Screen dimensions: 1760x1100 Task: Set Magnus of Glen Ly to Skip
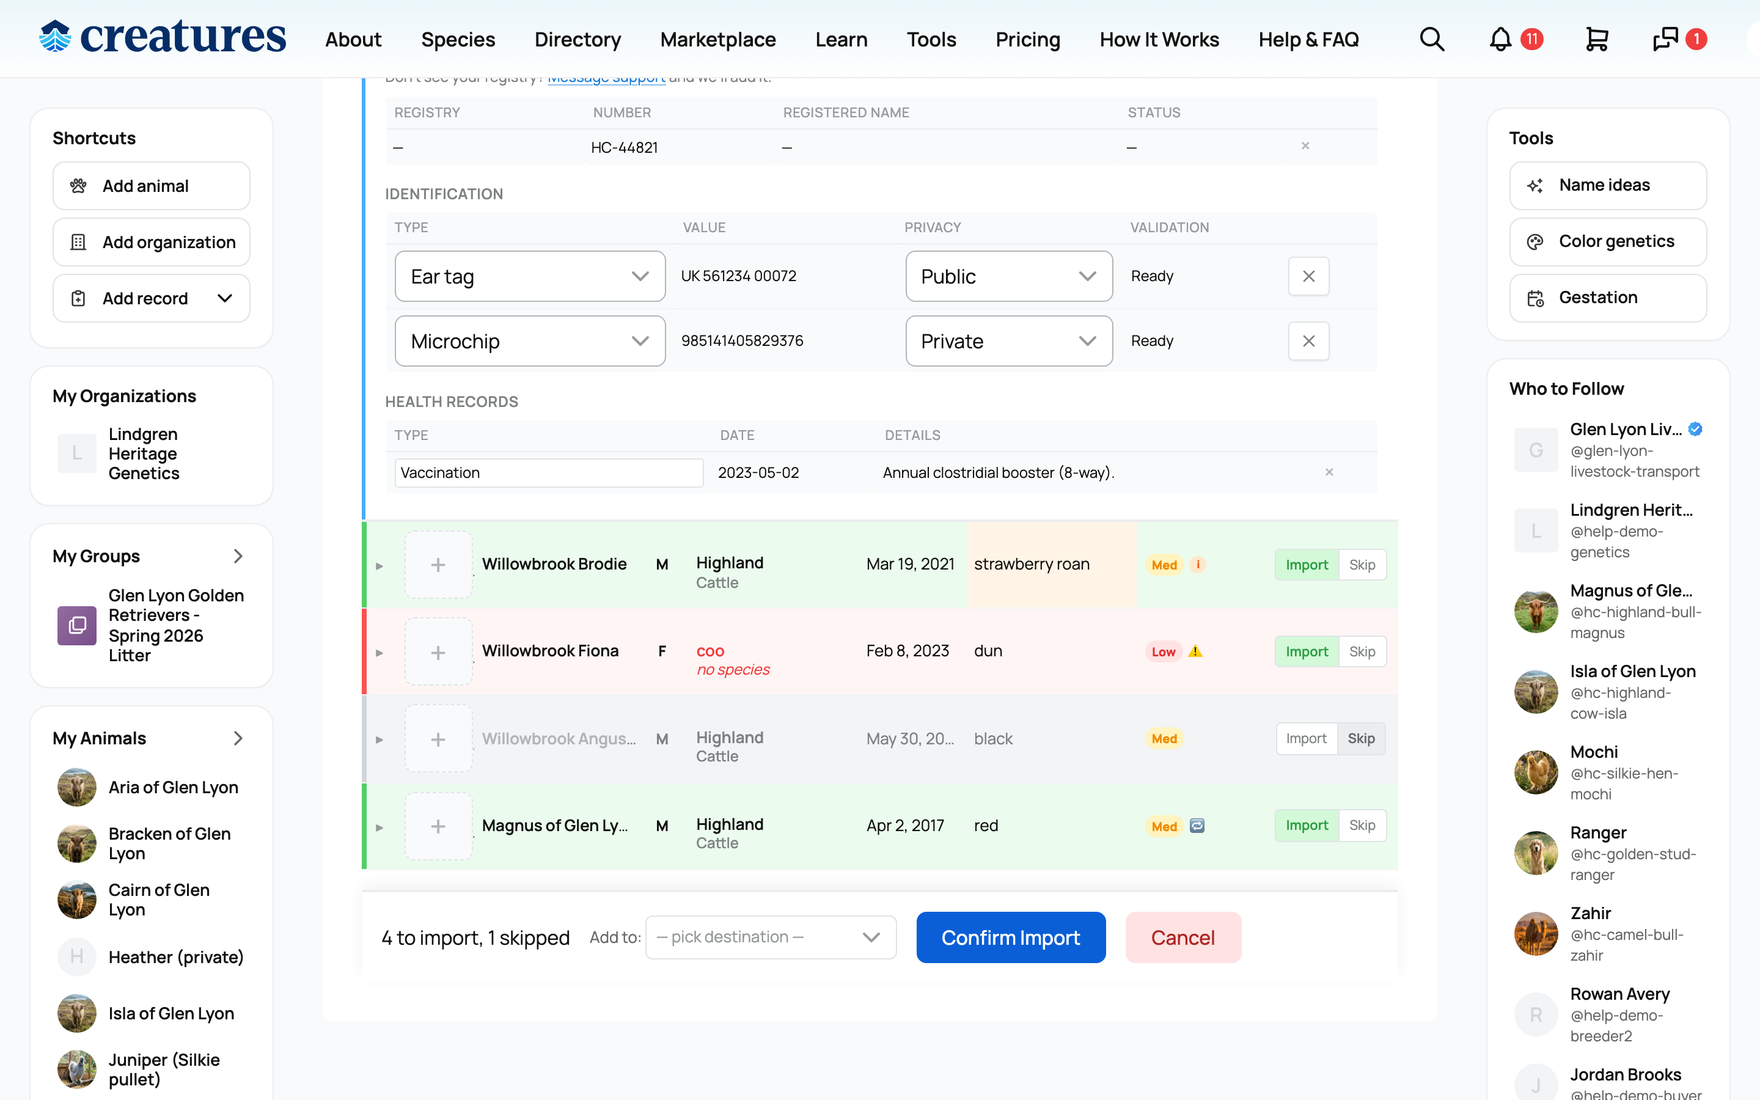1362,826
